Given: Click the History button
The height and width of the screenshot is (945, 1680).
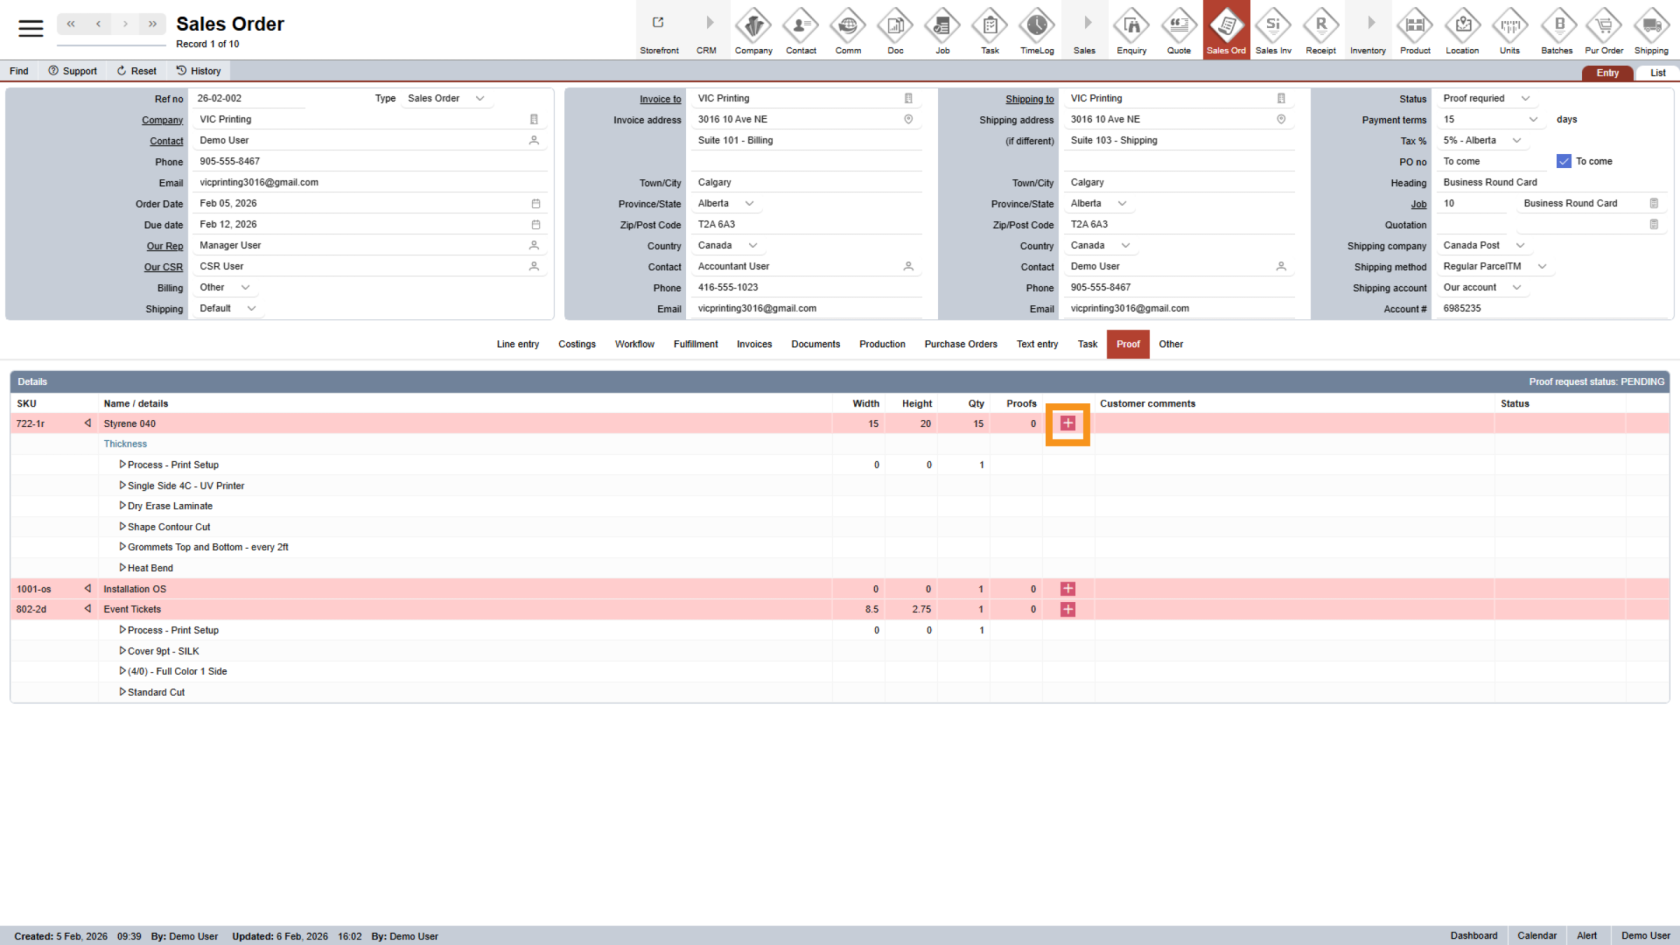Looking at the screenshot, I should point(198,71).
